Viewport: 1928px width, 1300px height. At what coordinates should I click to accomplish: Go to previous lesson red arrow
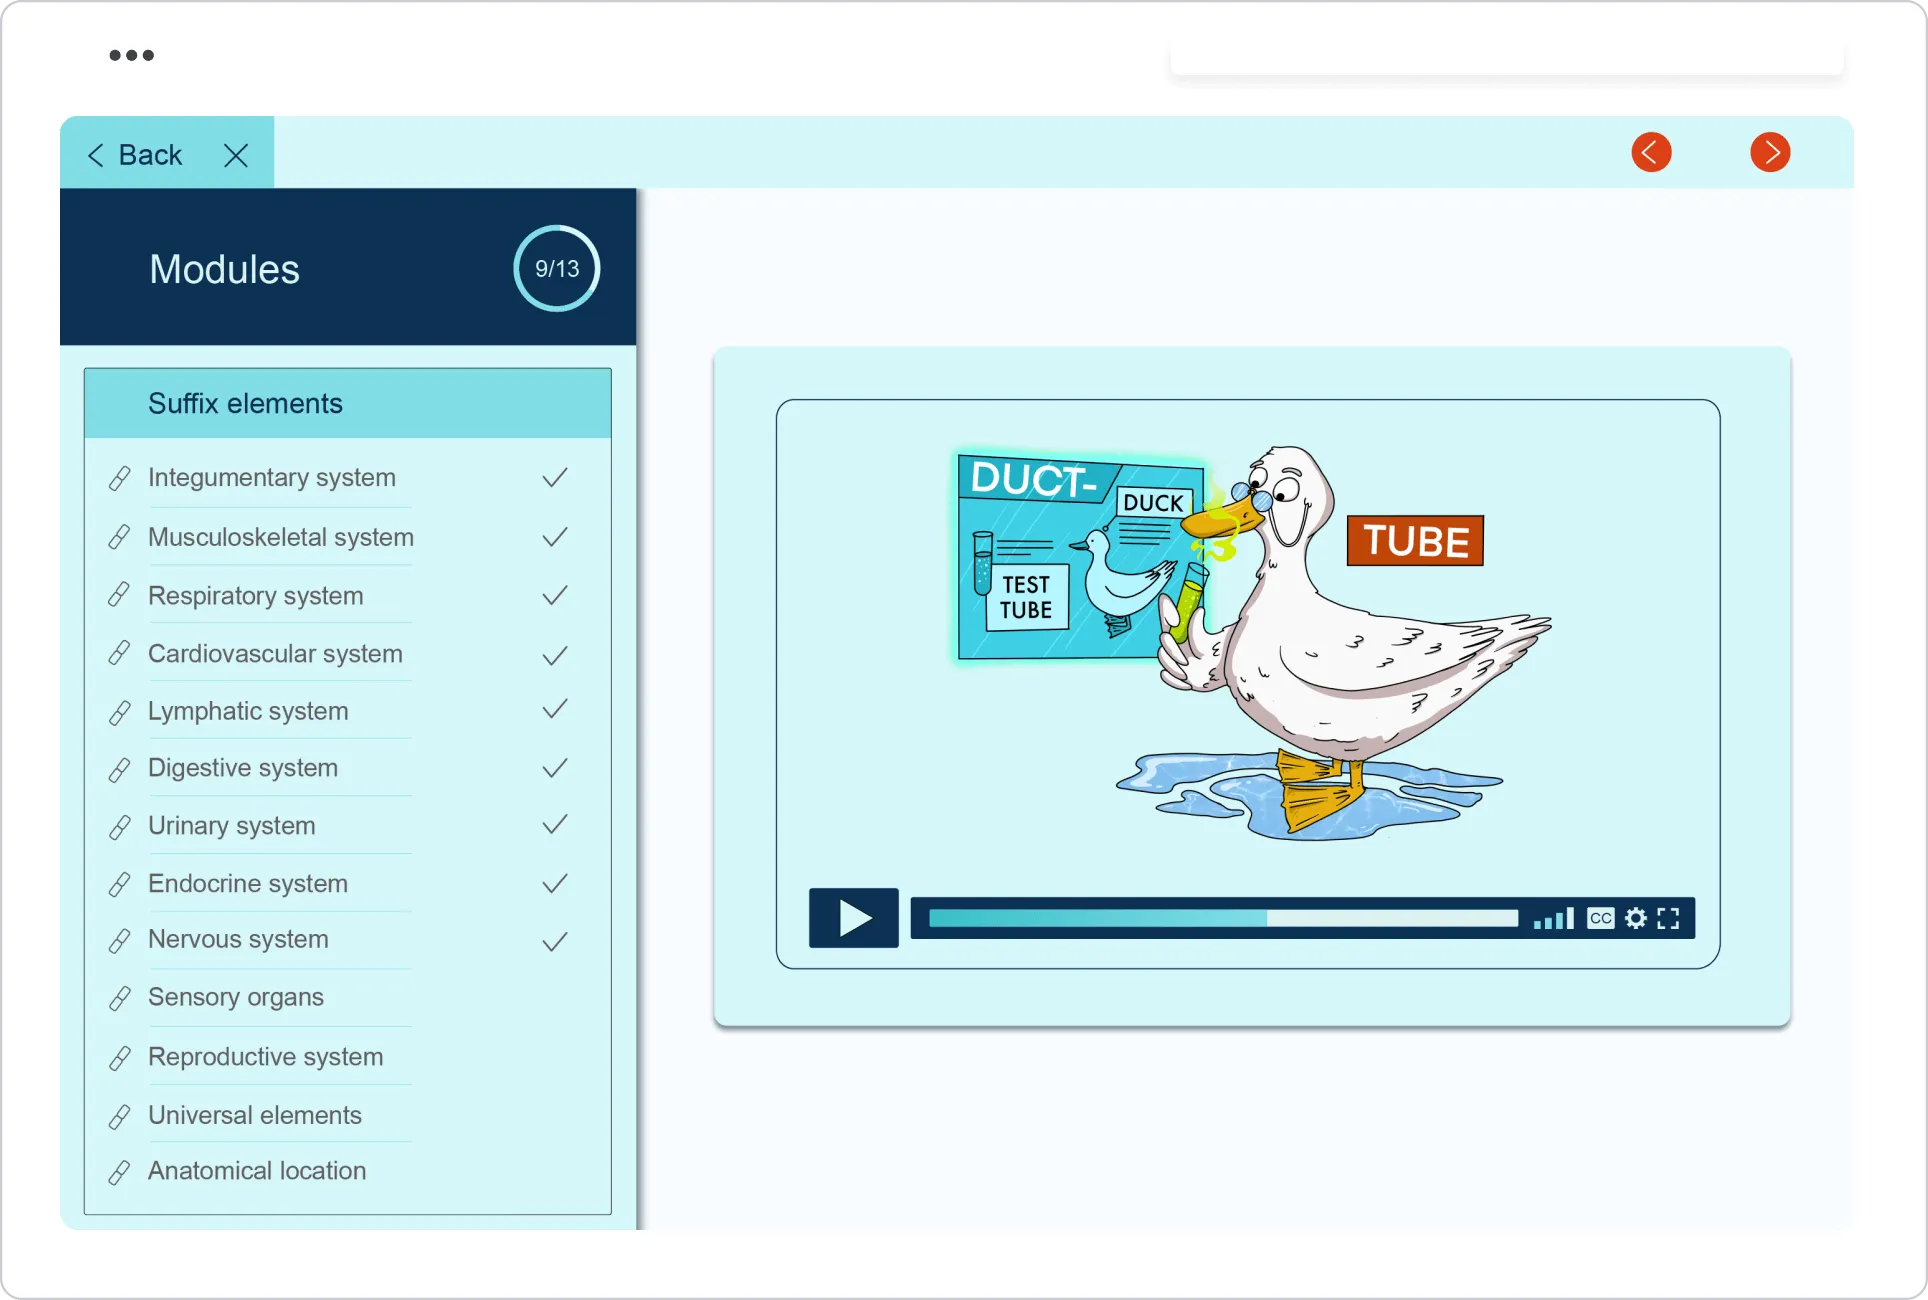click(1651, 153)
